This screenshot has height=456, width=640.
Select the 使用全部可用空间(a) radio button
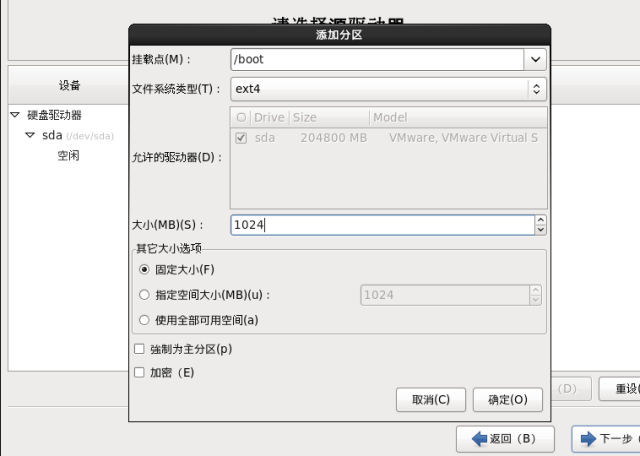[144, 320]
